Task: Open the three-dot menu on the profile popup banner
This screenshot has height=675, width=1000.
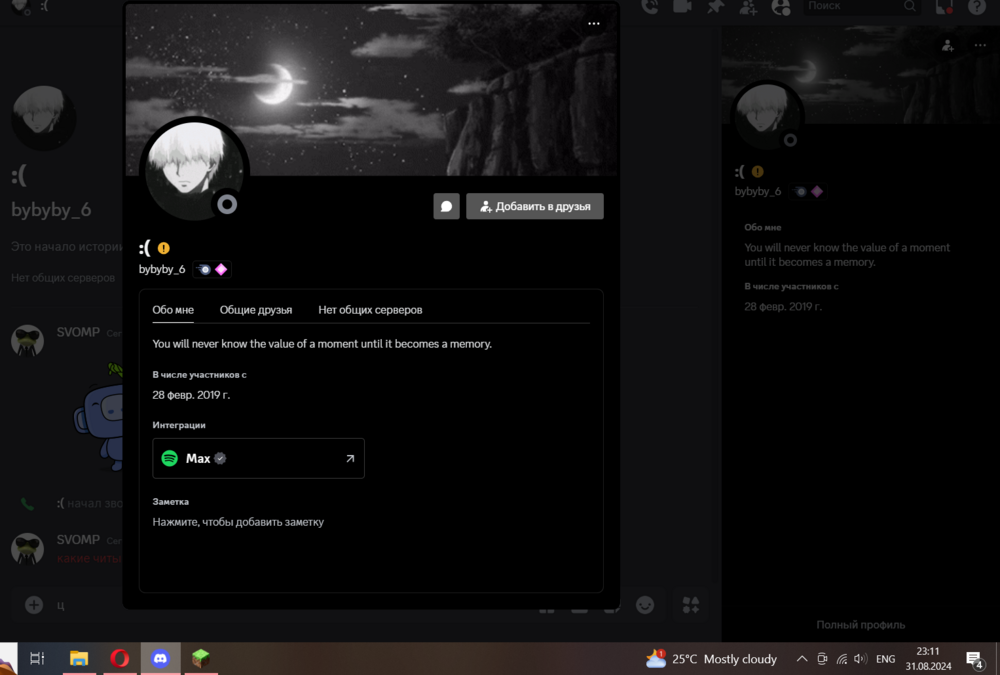Action: [594, 24]
